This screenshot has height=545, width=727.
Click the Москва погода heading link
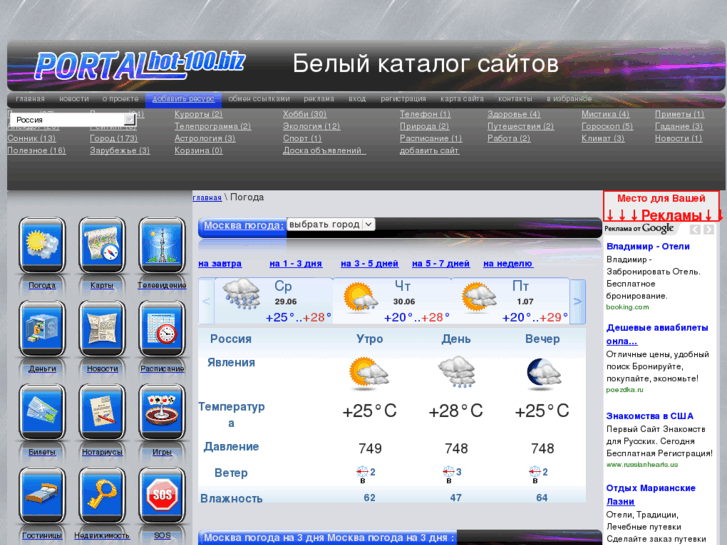coord(243,225)
